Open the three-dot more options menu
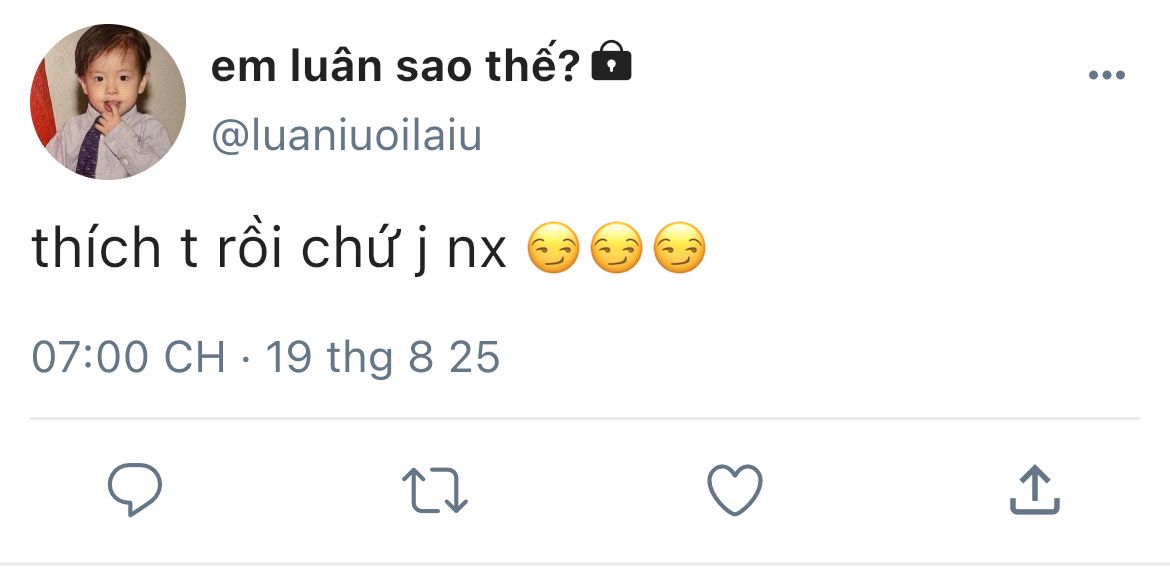 [x=1107, y=75]
